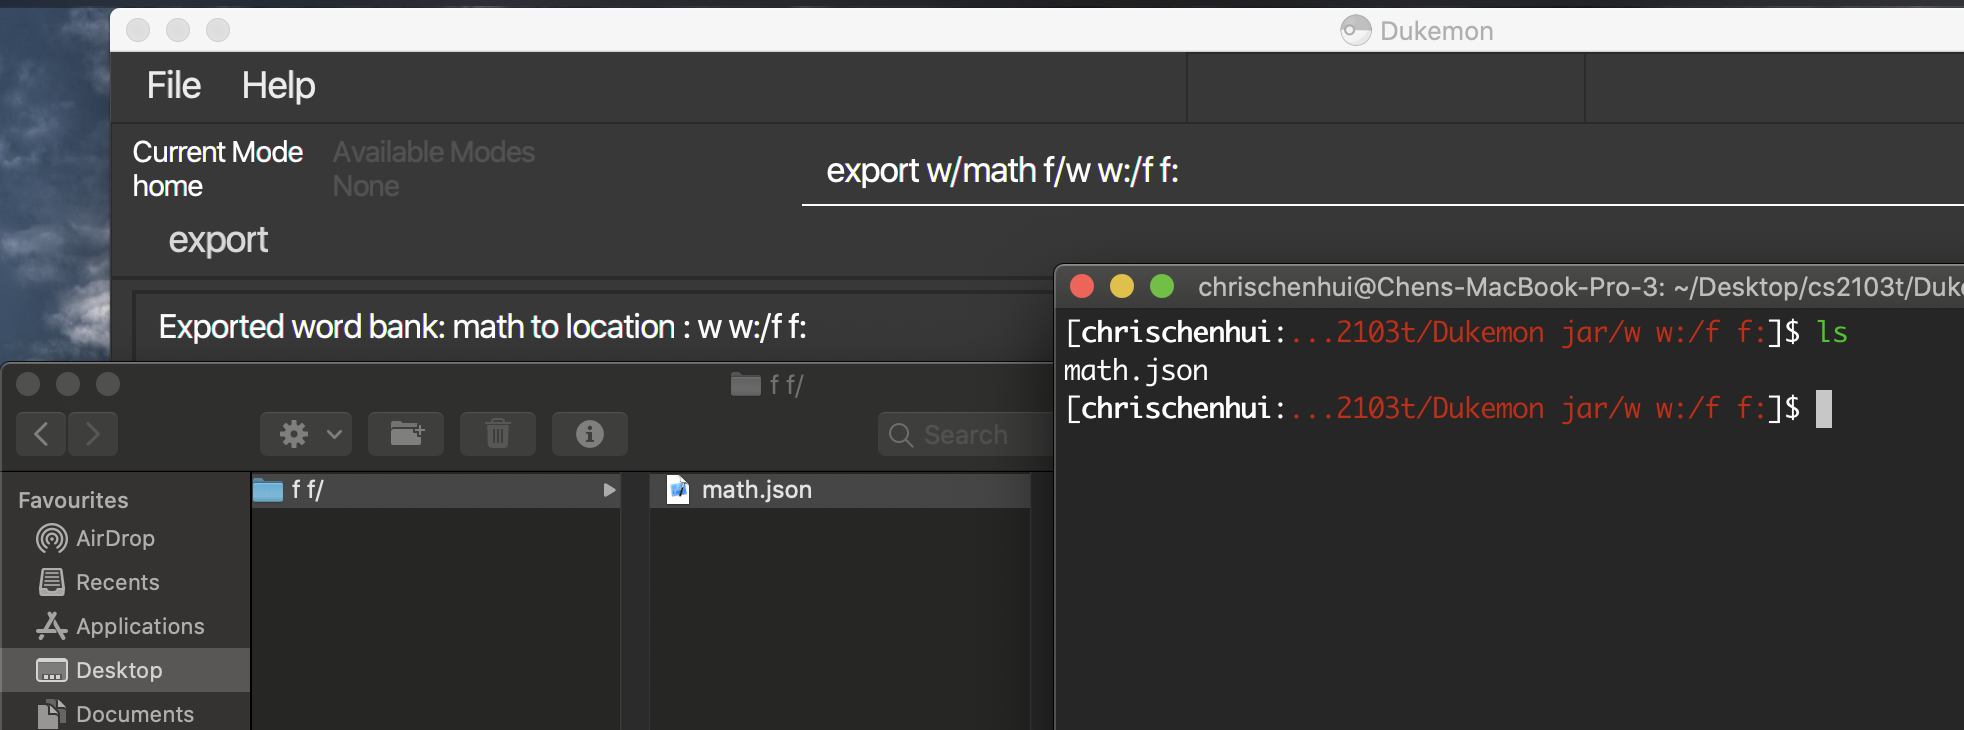The image size is (1964, 730).
Task: Click the Terminal yellow minimize button
Action: tap(1122, 287)
